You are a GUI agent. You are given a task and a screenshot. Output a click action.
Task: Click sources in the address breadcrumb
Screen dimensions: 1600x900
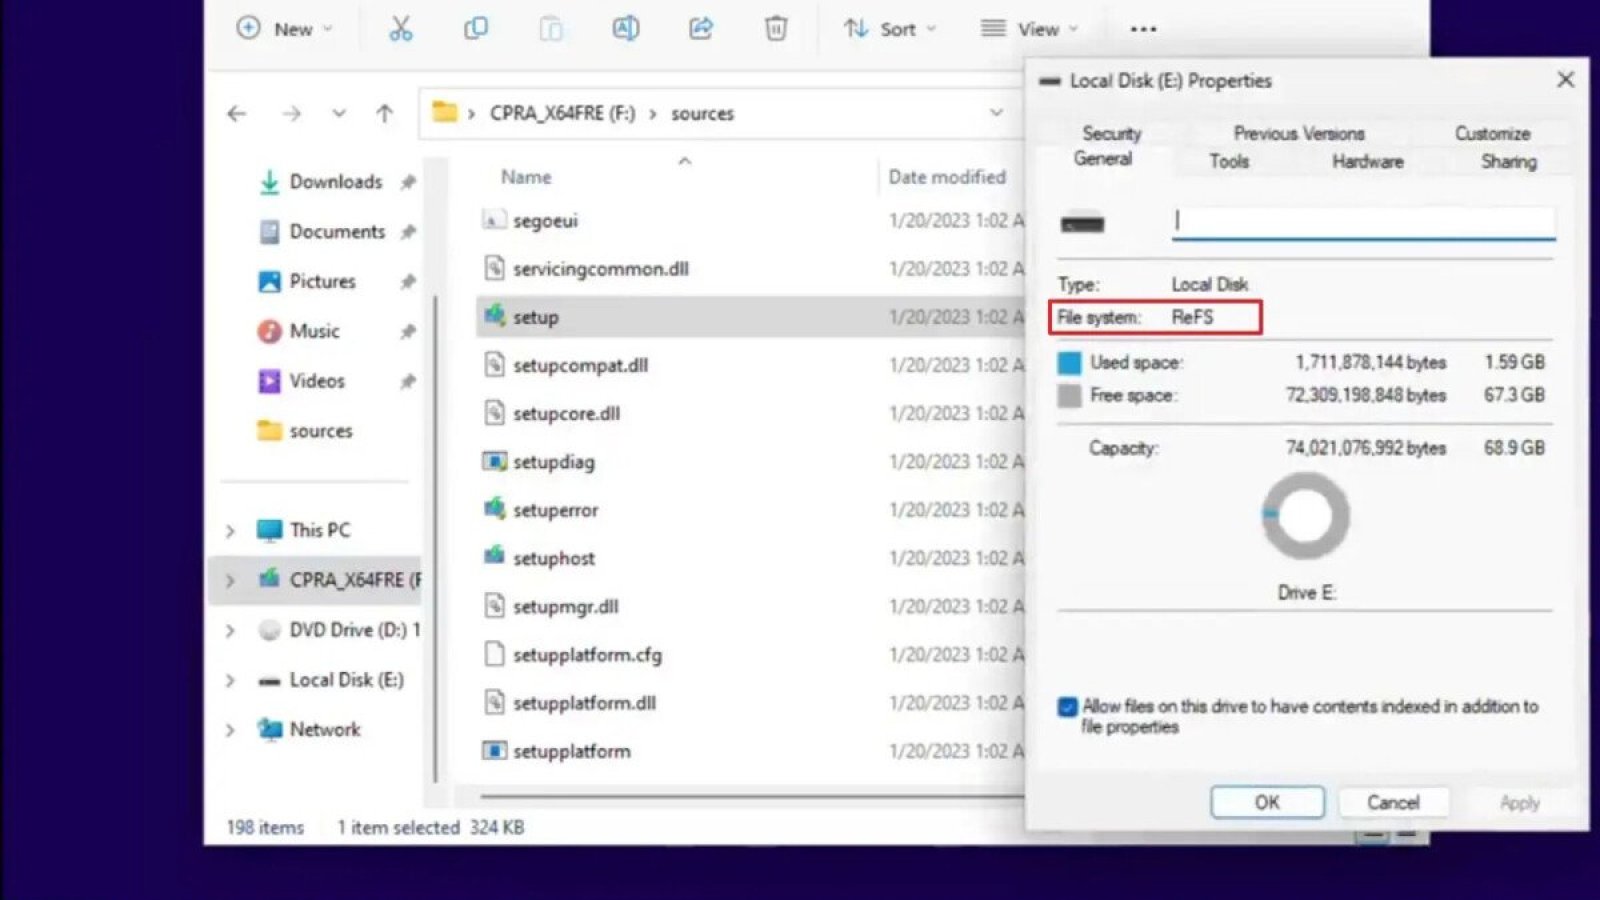click(x=702, y=114)
